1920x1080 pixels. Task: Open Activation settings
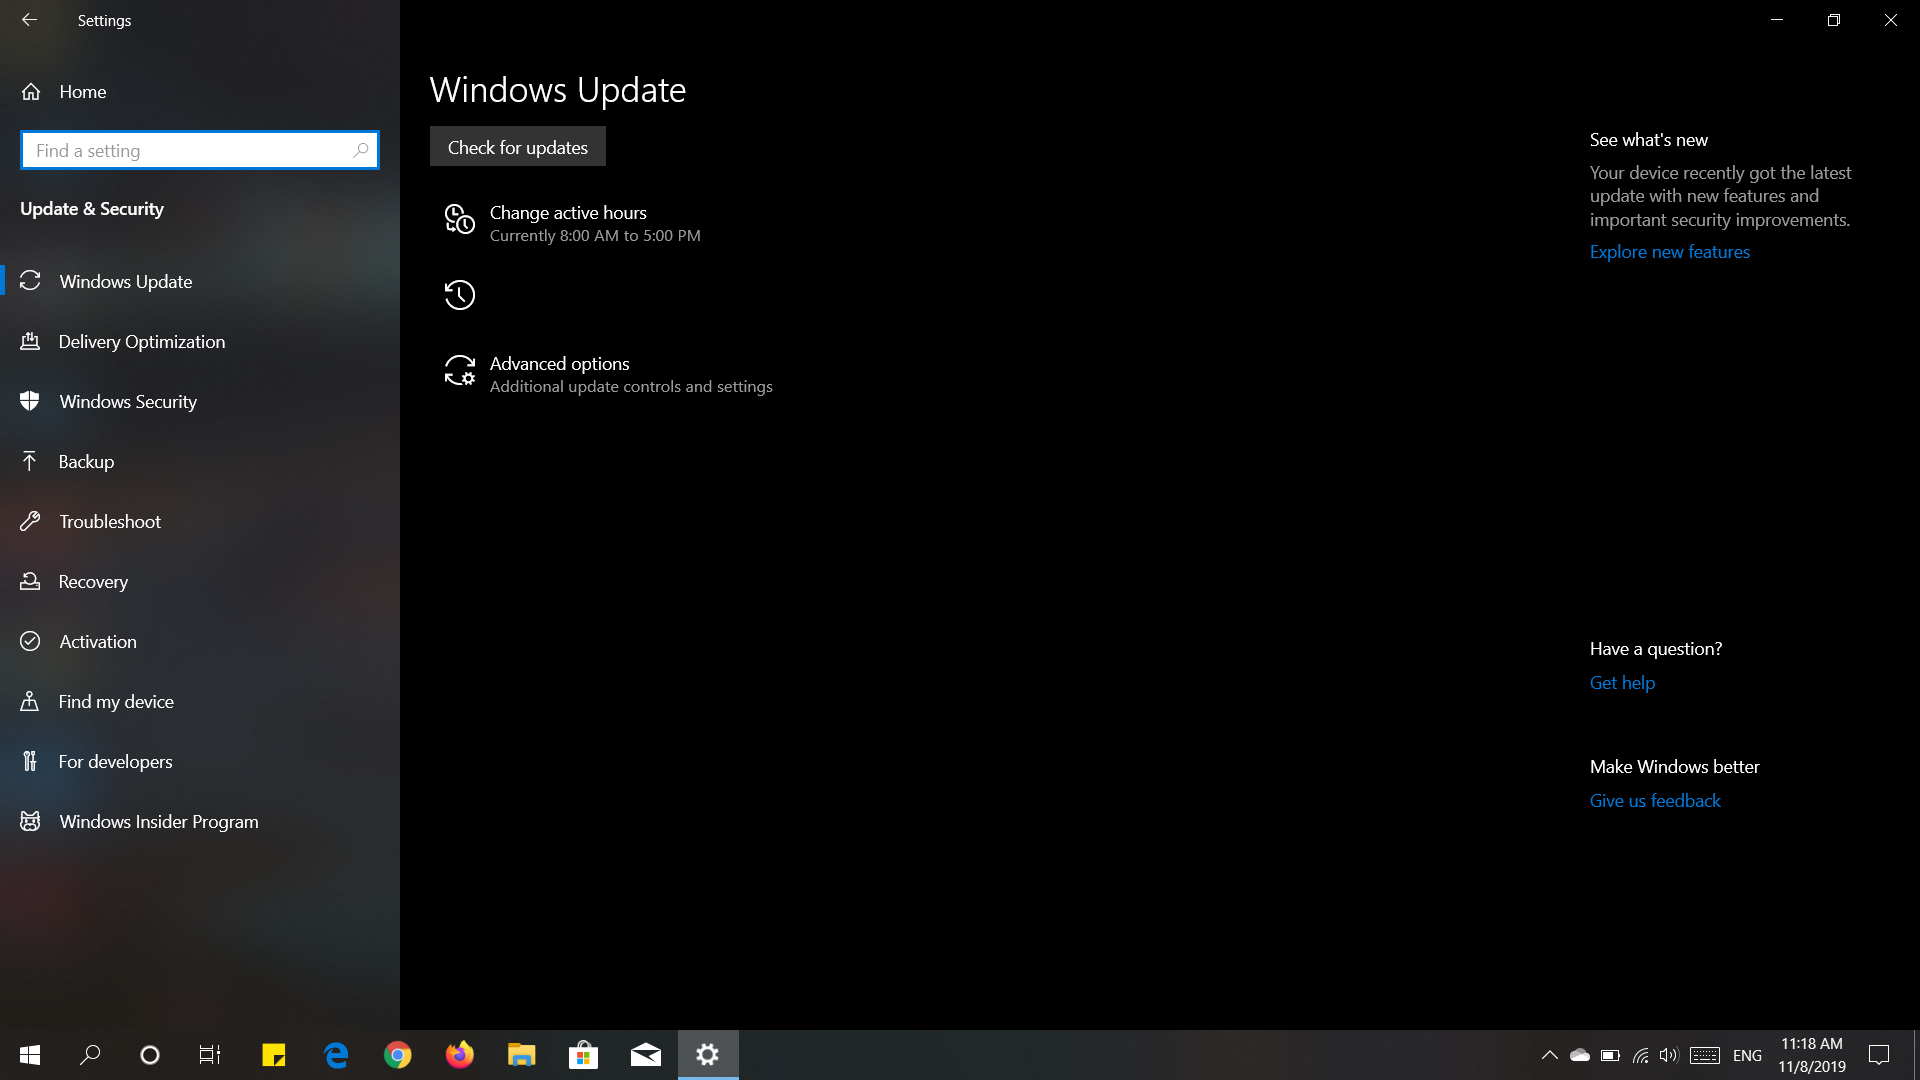tap(200, 641)
